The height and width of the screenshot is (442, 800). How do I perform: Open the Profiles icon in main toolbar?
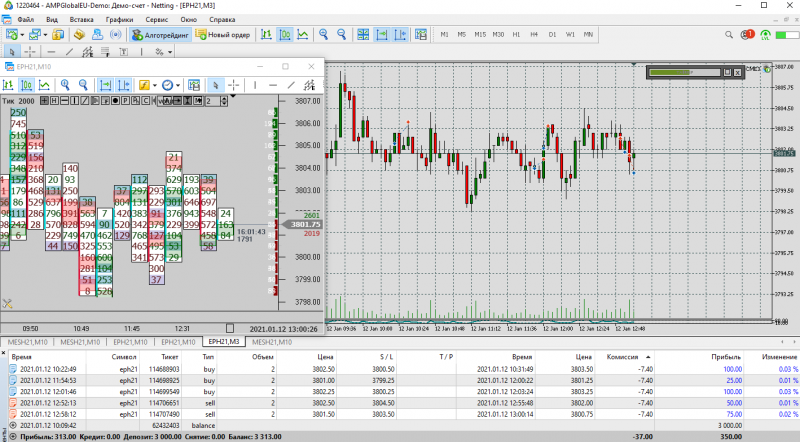click(34, 35)
